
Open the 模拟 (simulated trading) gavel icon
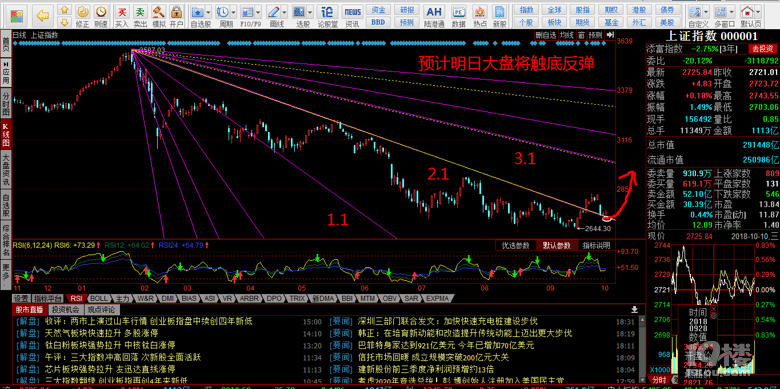coord(159,15)
